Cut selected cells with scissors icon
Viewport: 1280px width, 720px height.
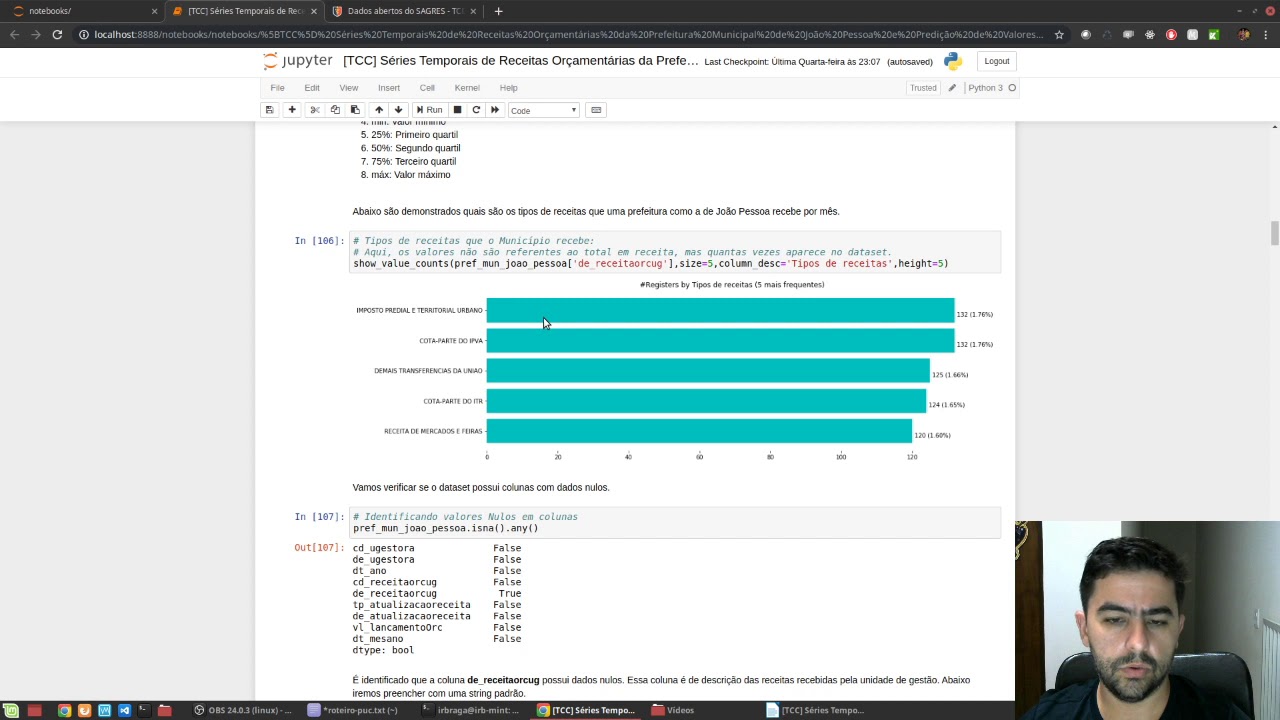(315, 110)
